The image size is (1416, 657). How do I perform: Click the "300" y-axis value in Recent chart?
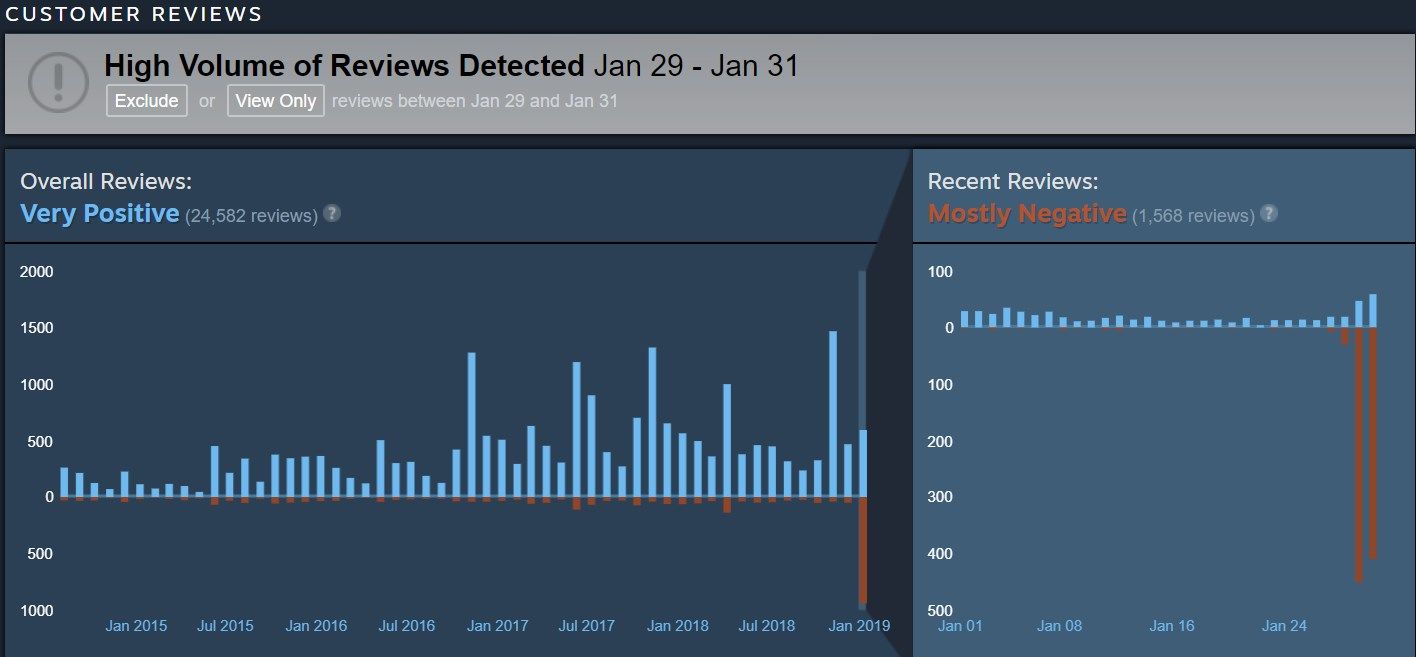click(941, 497)
